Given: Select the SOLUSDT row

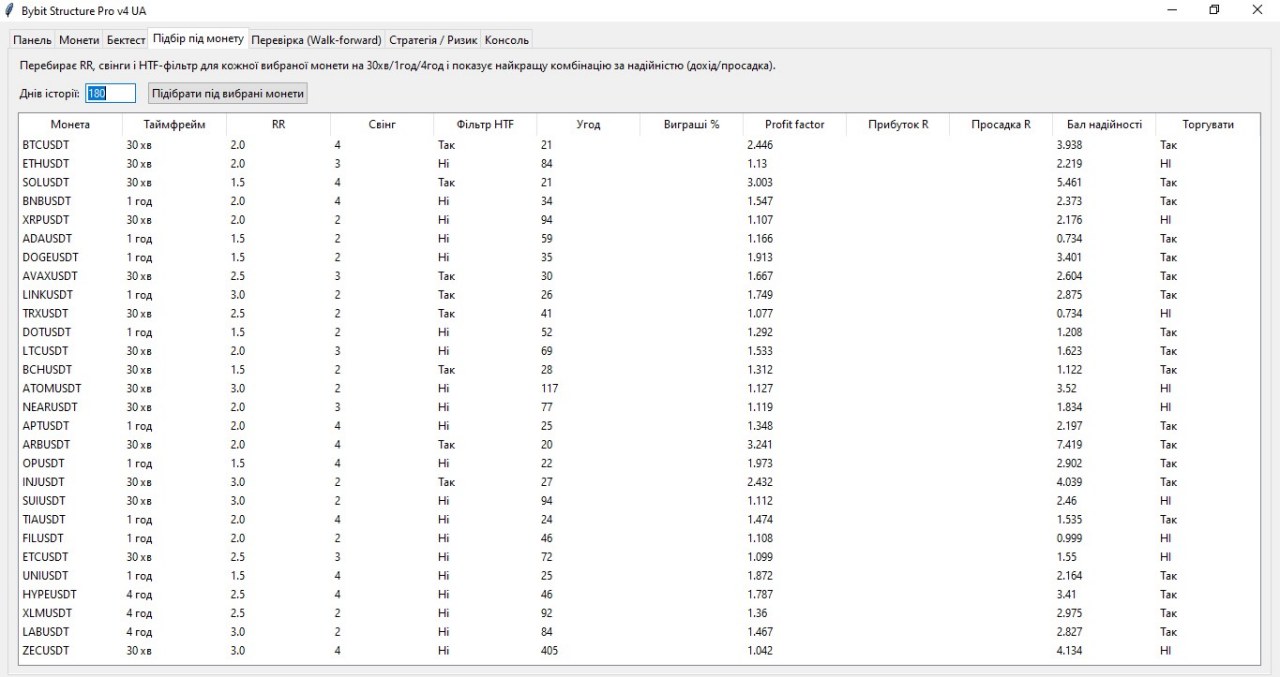Looking at the screenshot, I should [x=639, y=183].
